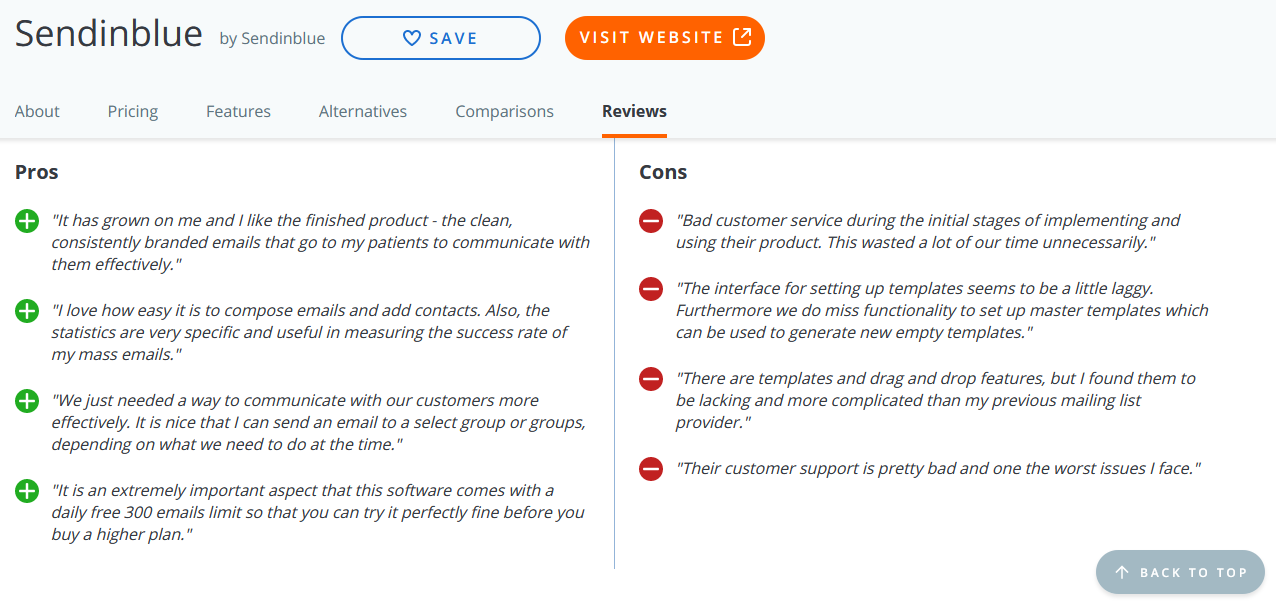The width and height of the screenshot is (1276, 604).
Task: Go to the Alternatives tab
Action: point(363,111)
